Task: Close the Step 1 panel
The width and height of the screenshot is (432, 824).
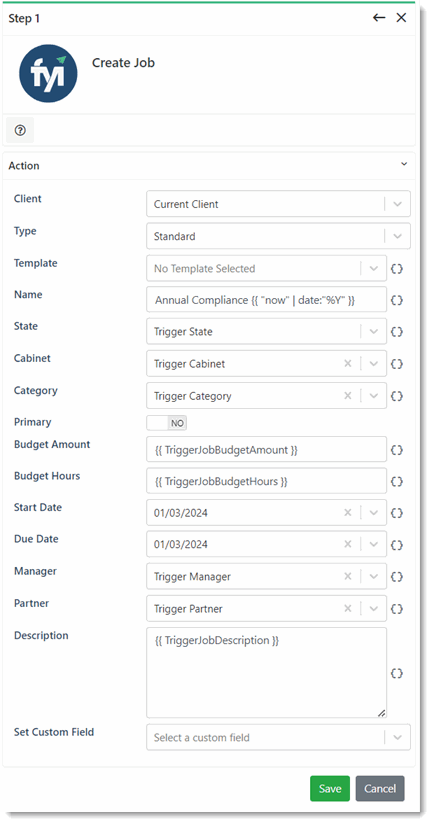Action: (402, 18)
